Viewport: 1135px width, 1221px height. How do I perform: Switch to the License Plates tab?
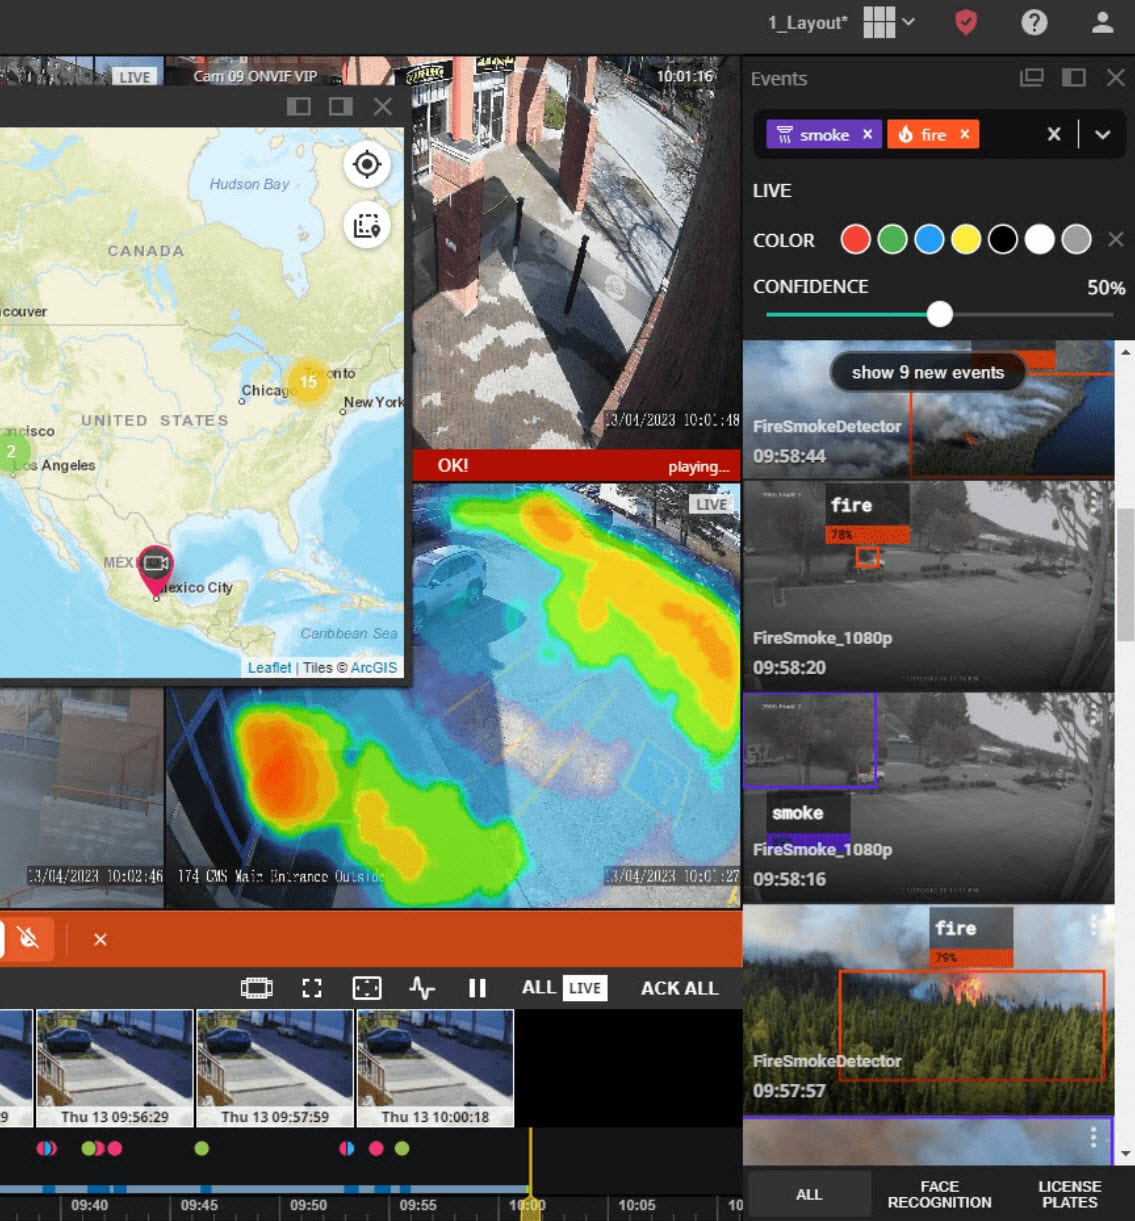(1069, 1194)
